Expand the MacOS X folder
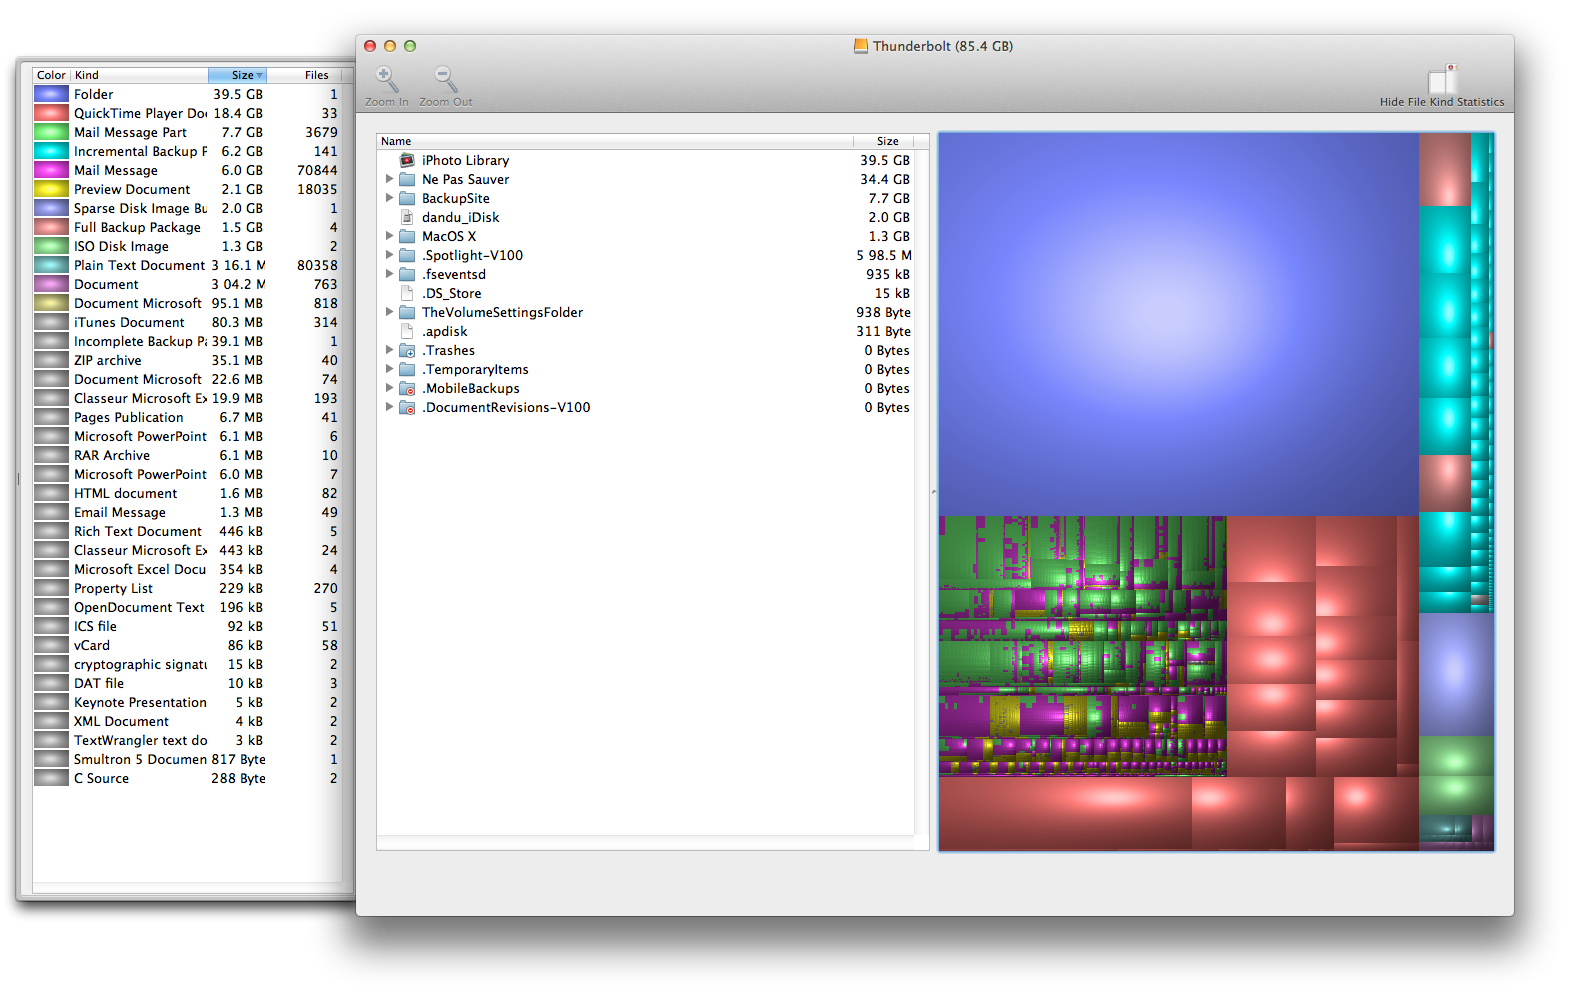Screen dimensions: 1571x995 pos(389,236)
